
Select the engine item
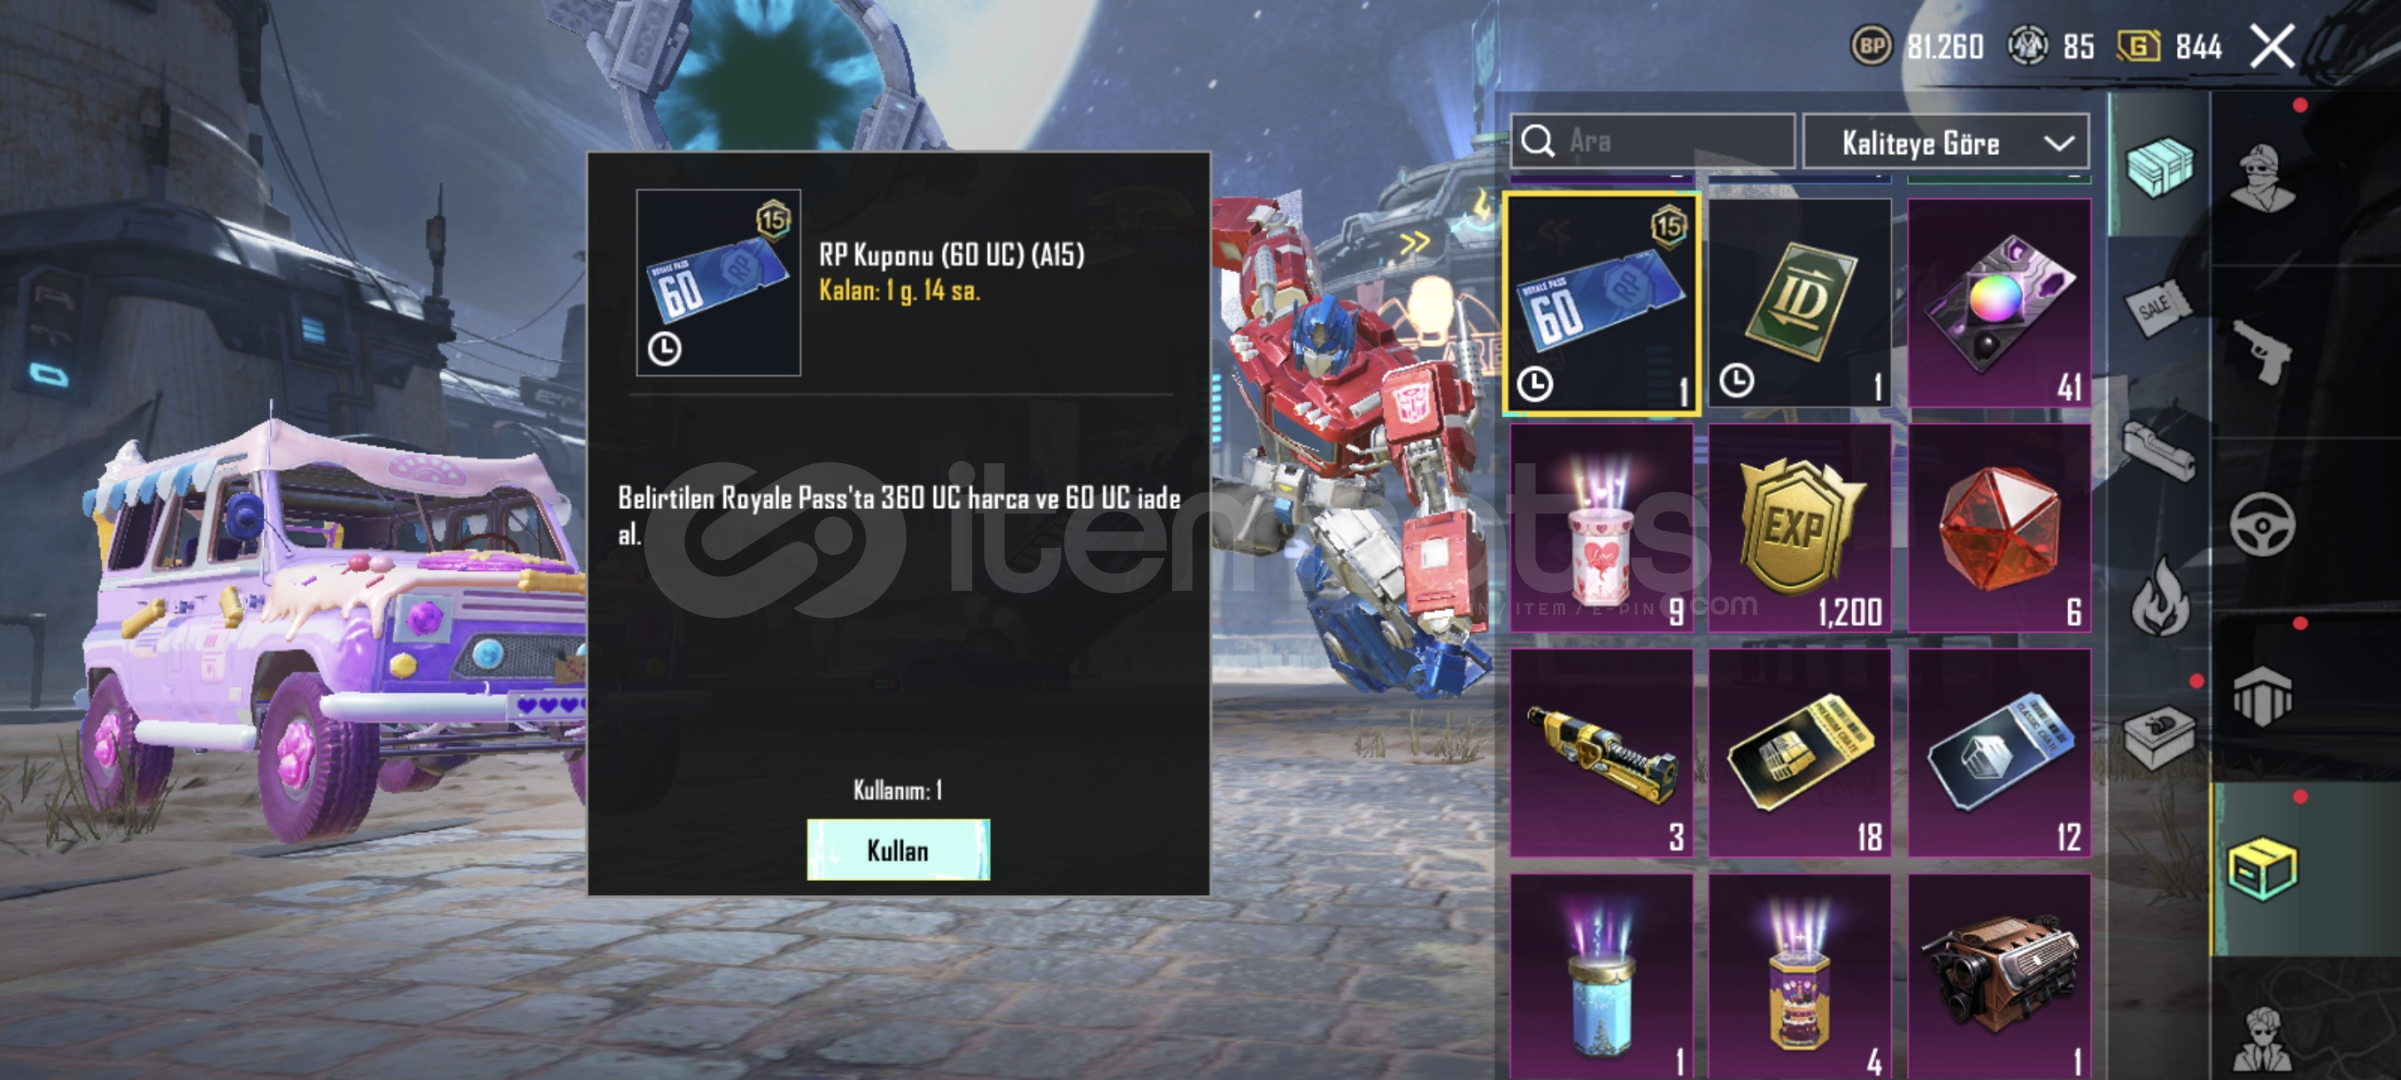[x=1999, y=976]
